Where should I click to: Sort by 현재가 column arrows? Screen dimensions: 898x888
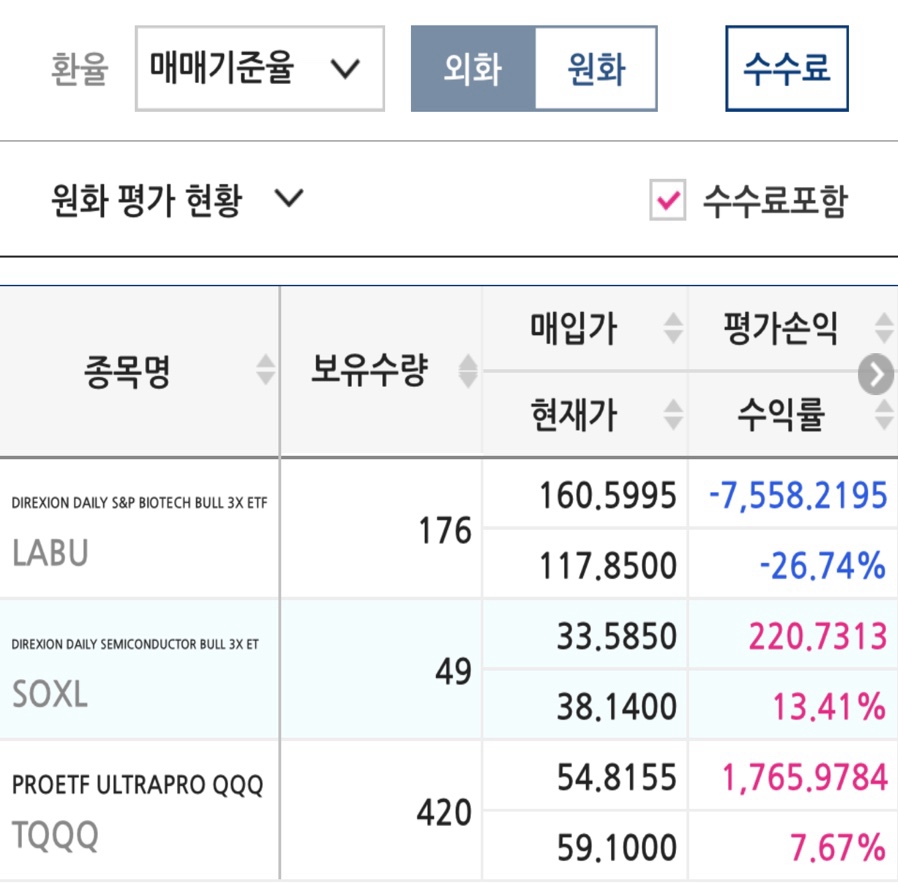[x=674, y=415]
